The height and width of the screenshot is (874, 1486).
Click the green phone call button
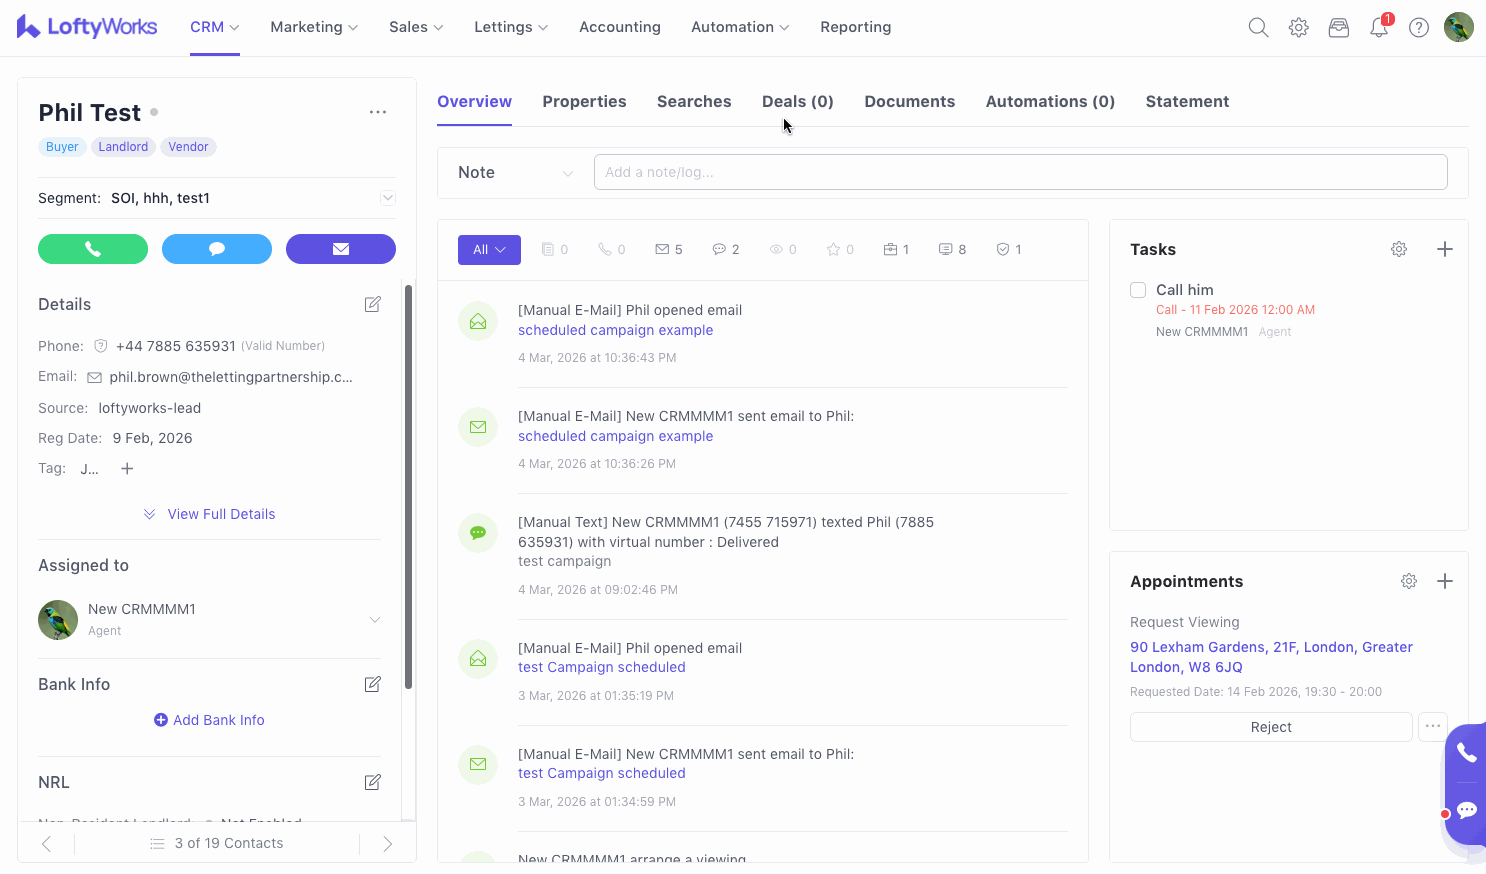pos(93,249)
